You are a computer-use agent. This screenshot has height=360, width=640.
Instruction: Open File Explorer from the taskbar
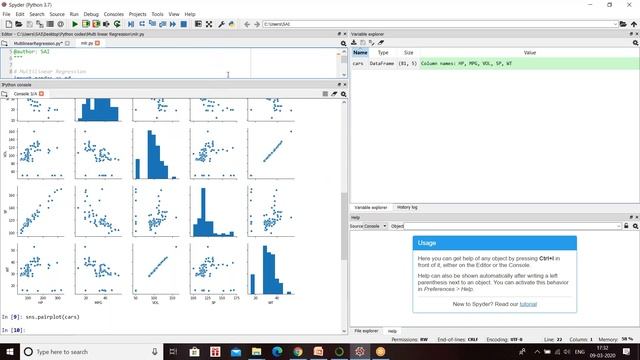click(x=256, y=351)
